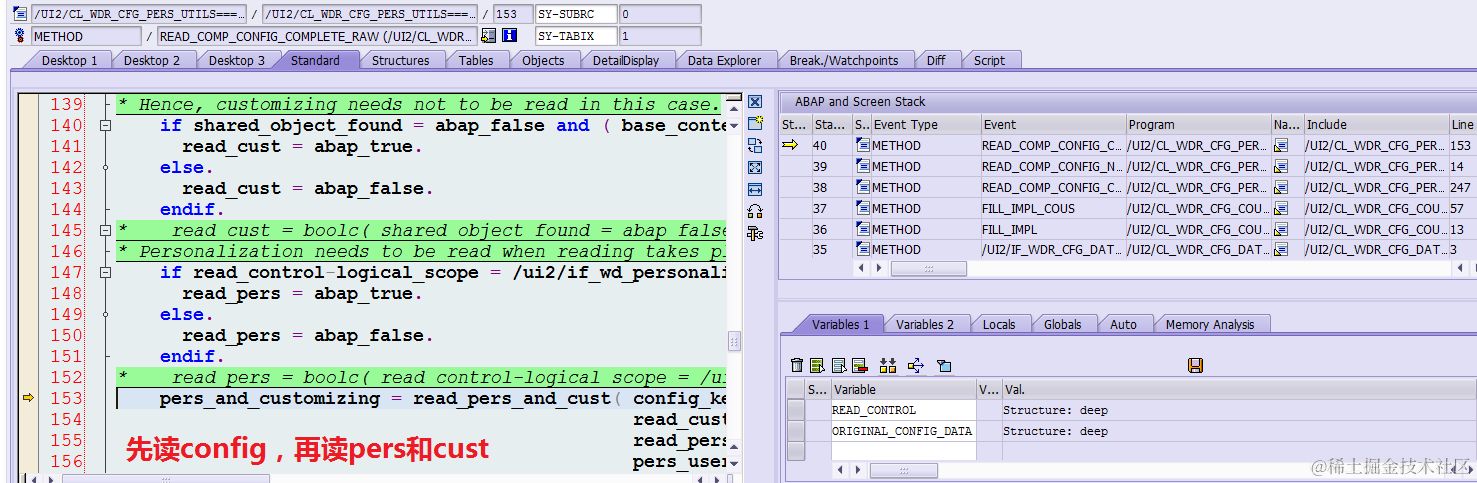
Task: Open the Data Explorer tab
Action: pos(724,60)
